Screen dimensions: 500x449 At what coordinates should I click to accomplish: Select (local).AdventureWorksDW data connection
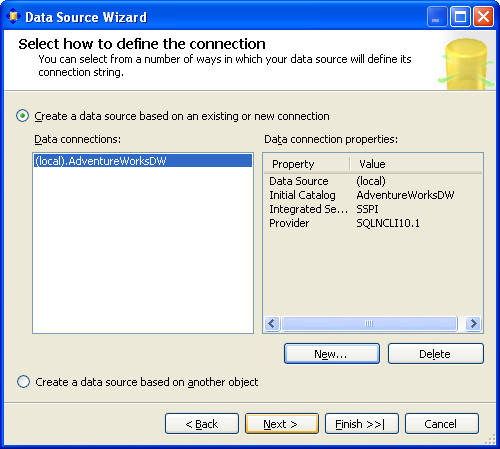click(x=143, y=161)
